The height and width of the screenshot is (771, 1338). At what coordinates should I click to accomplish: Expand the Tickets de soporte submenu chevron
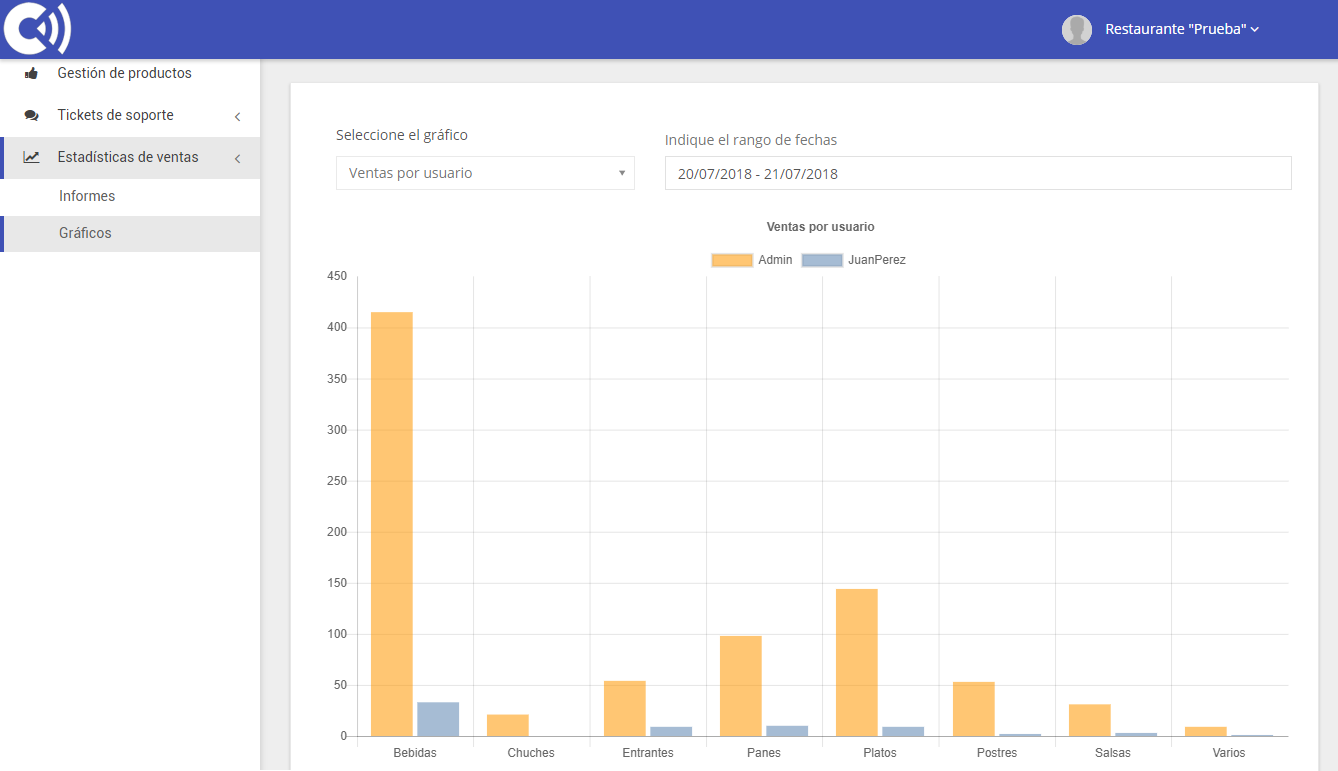[237, 116]
